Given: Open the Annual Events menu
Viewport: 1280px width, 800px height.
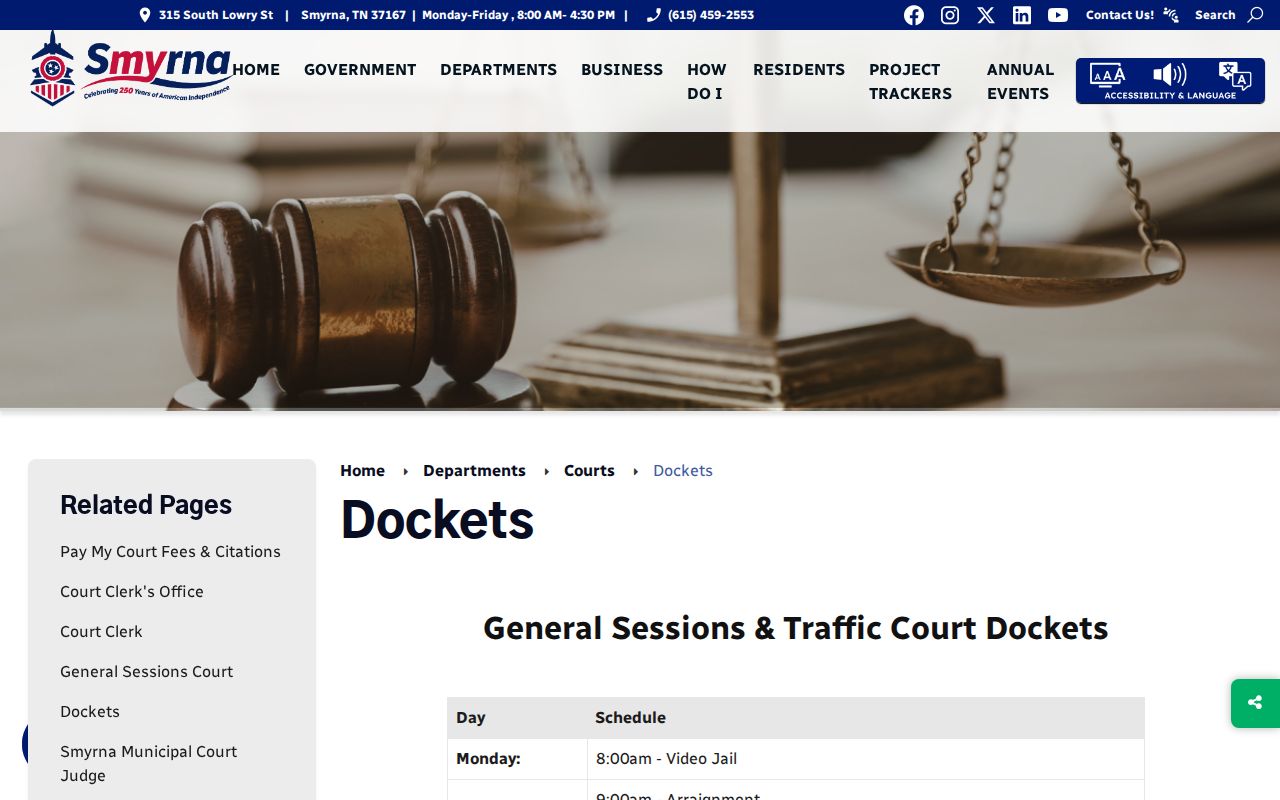Looking at the screenshot, I should [1020, 81].
